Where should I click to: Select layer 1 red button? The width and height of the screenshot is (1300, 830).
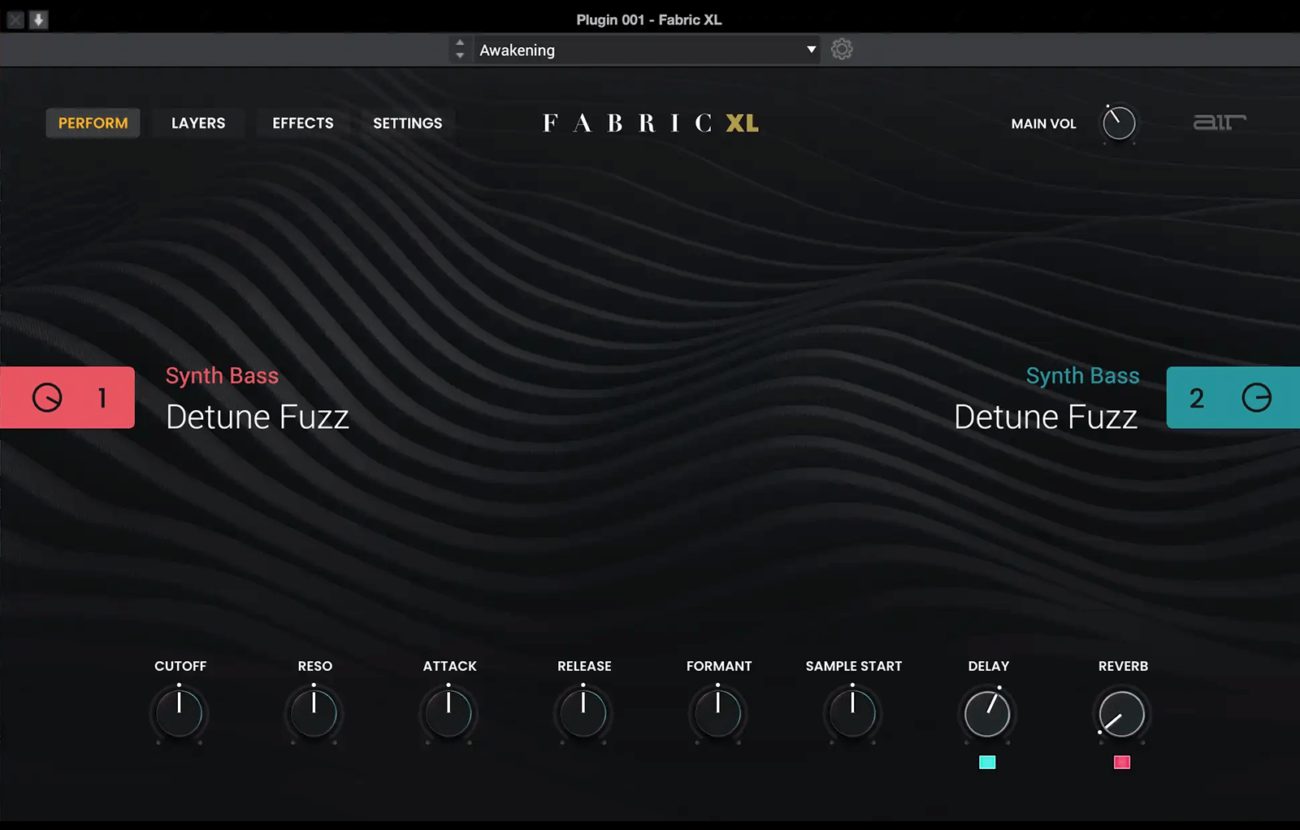67,397
